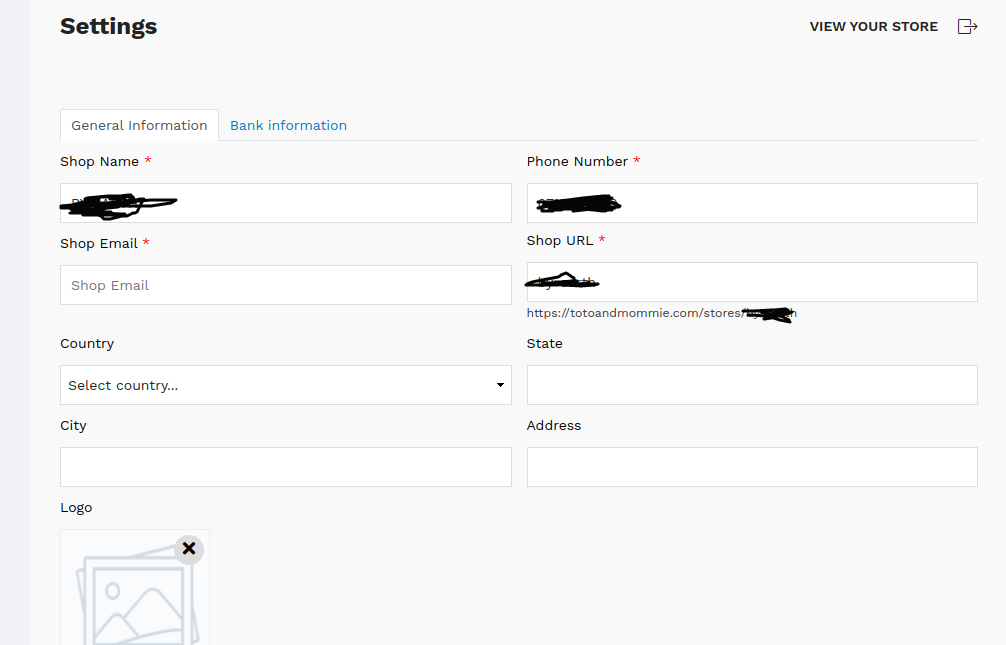Image resolution: width=1006 pixels, height=645 pixels.
Task: Remove the logo with the X button
Action: click(x=189, y=549)
